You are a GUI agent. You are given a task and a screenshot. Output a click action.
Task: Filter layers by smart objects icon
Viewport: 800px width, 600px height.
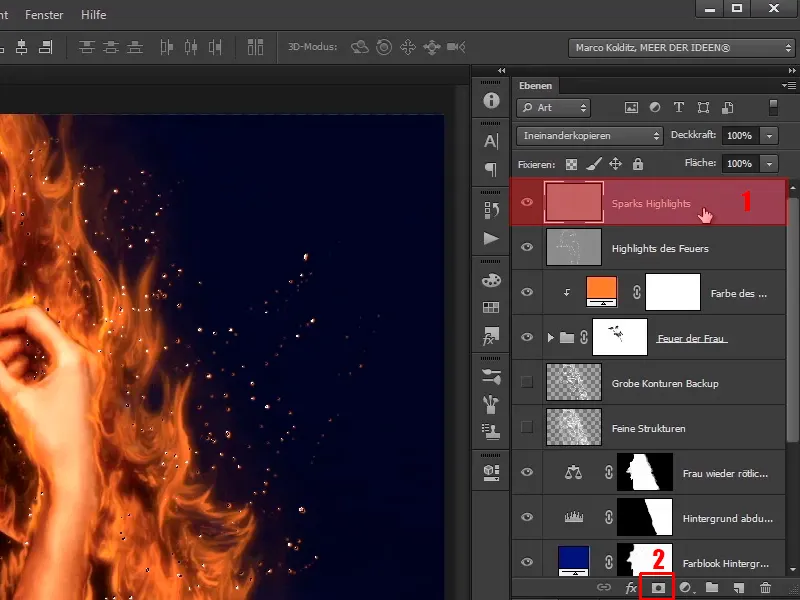(x=728, y=108)
